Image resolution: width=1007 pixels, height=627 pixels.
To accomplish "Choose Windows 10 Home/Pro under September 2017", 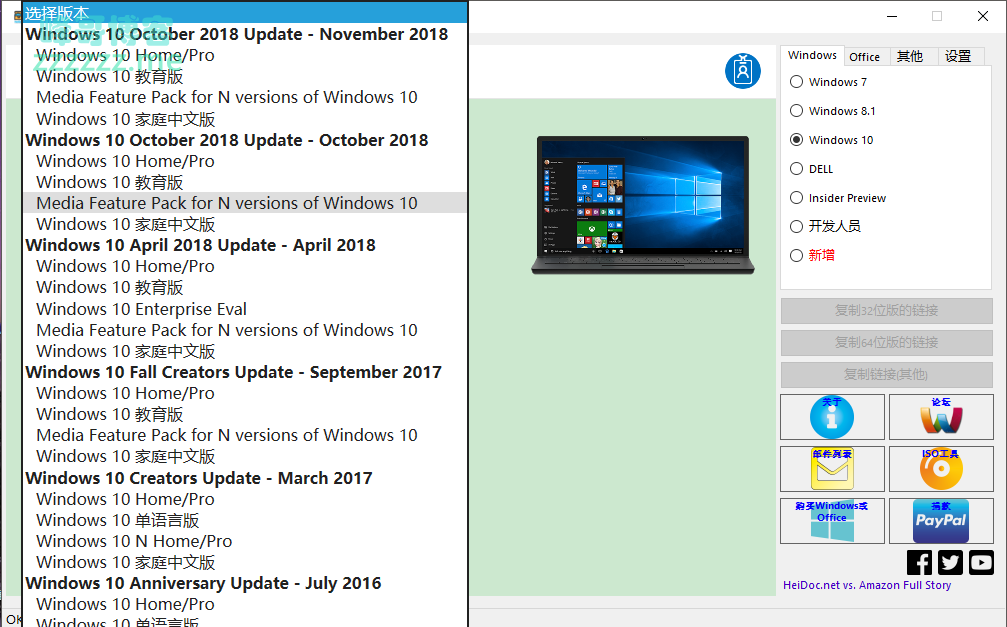I will coord(245,393).
